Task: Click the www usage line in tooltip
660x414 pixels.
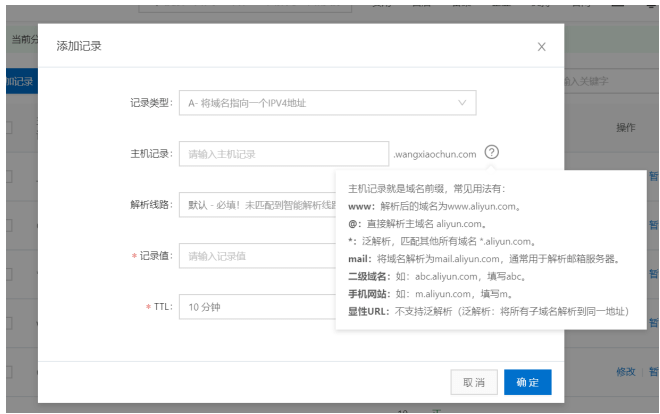Action: click(435, 206)
